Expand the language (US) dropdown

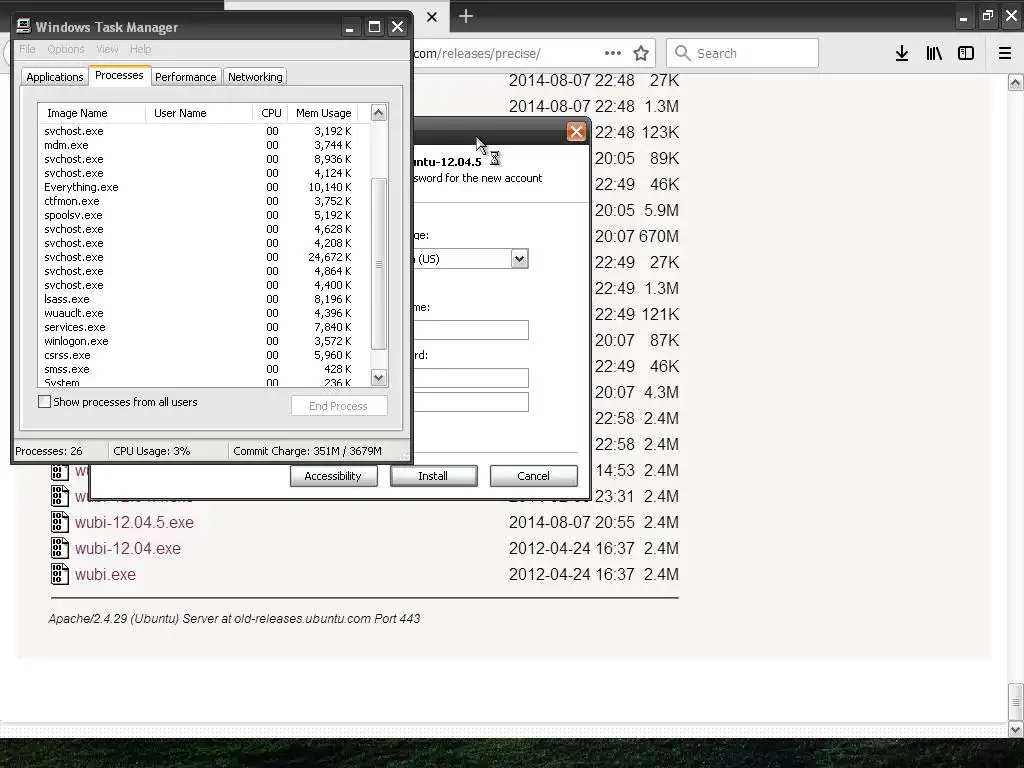coord(519,259)
